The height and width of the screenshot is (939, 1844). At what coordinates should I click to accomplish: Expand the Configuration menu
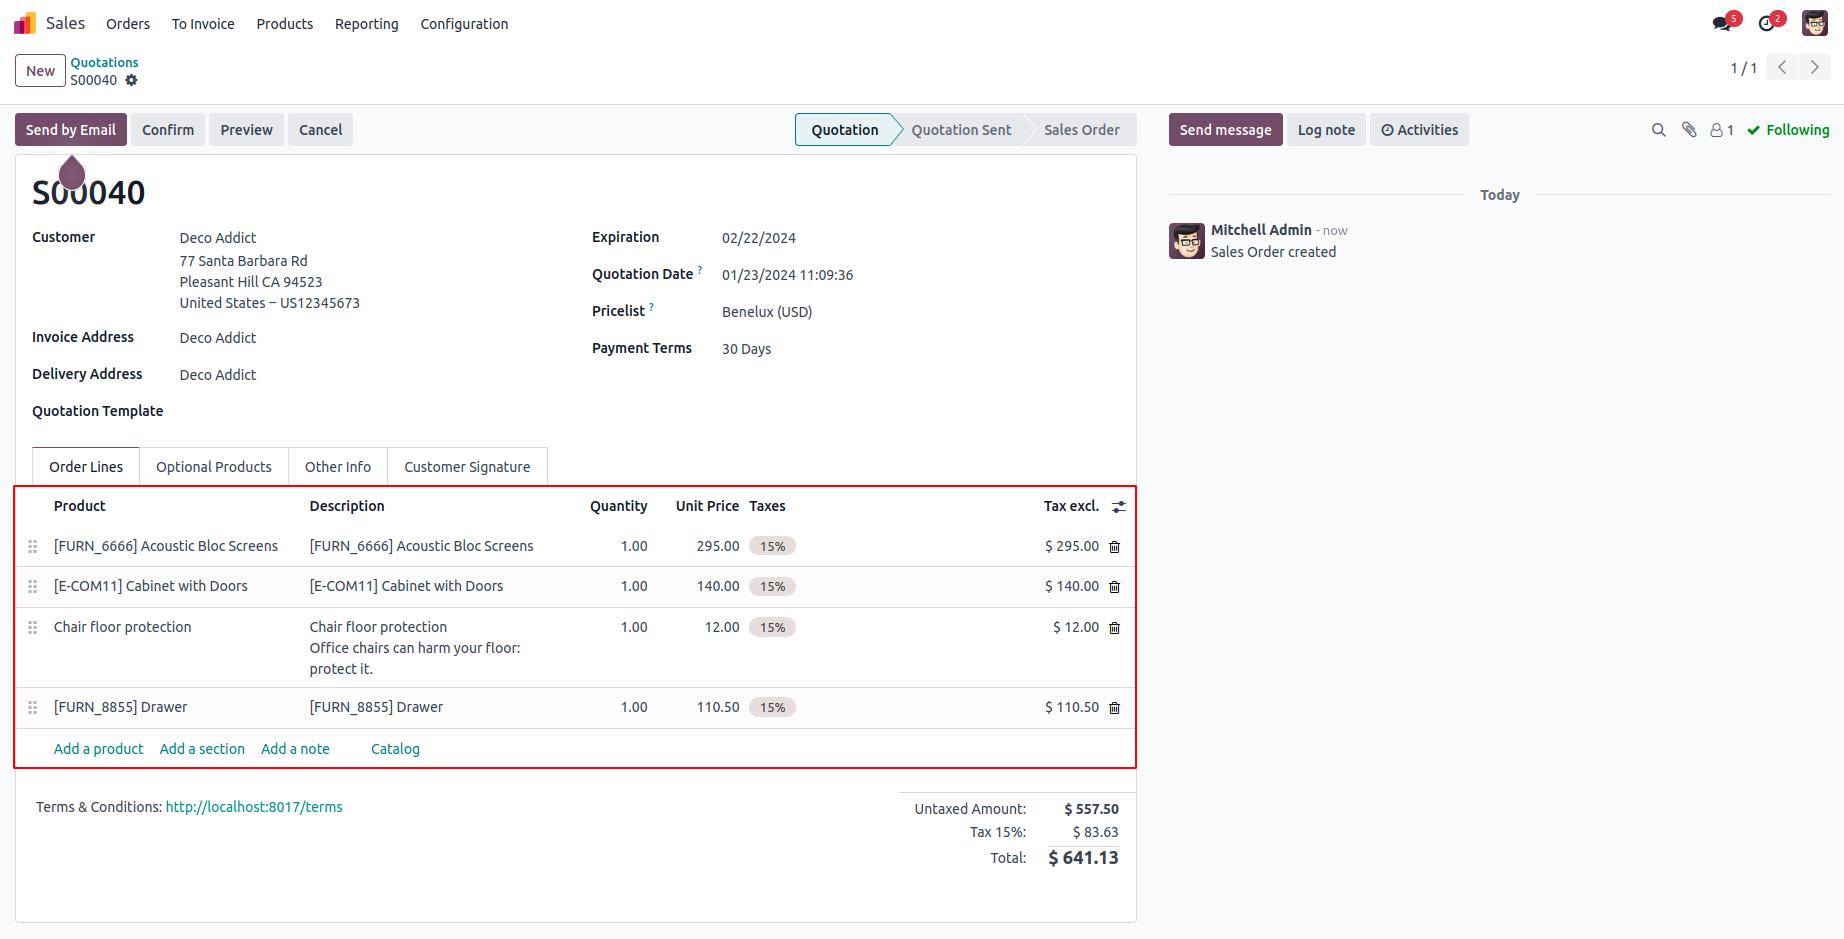464,24
